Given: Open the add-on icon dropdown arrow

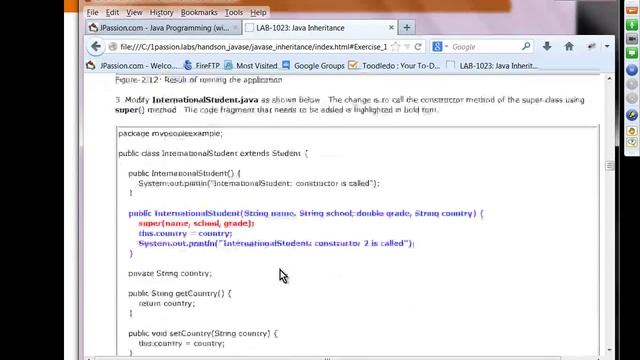Looking at the screenshot, I should pyautogui.click(x=607, y=47).
